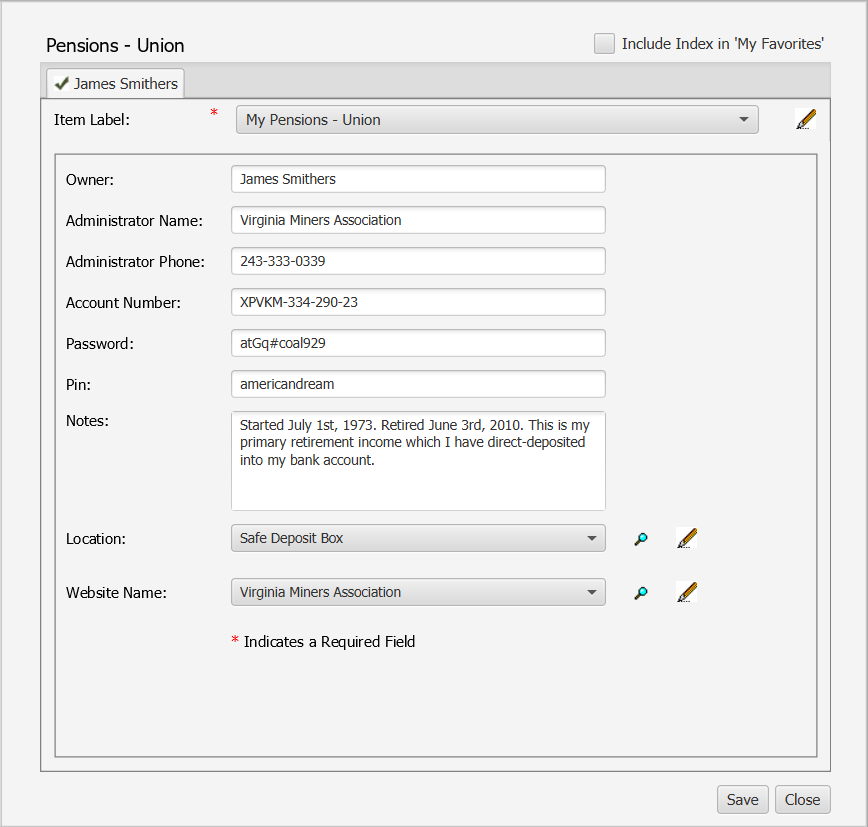Screen dimensions: 868x827
Task: Click inside the Password field
Action: coord(418,343)
